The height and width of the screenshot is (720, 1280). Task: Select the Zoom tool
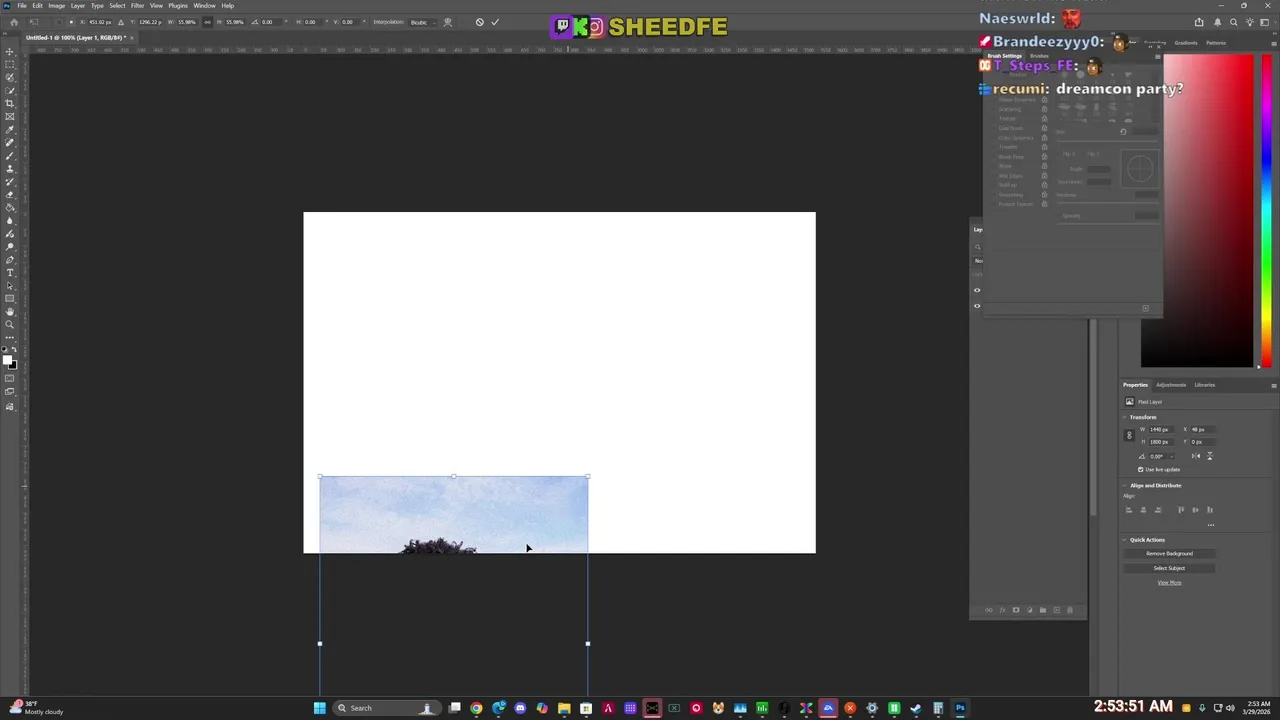click(x=10, y=324)
